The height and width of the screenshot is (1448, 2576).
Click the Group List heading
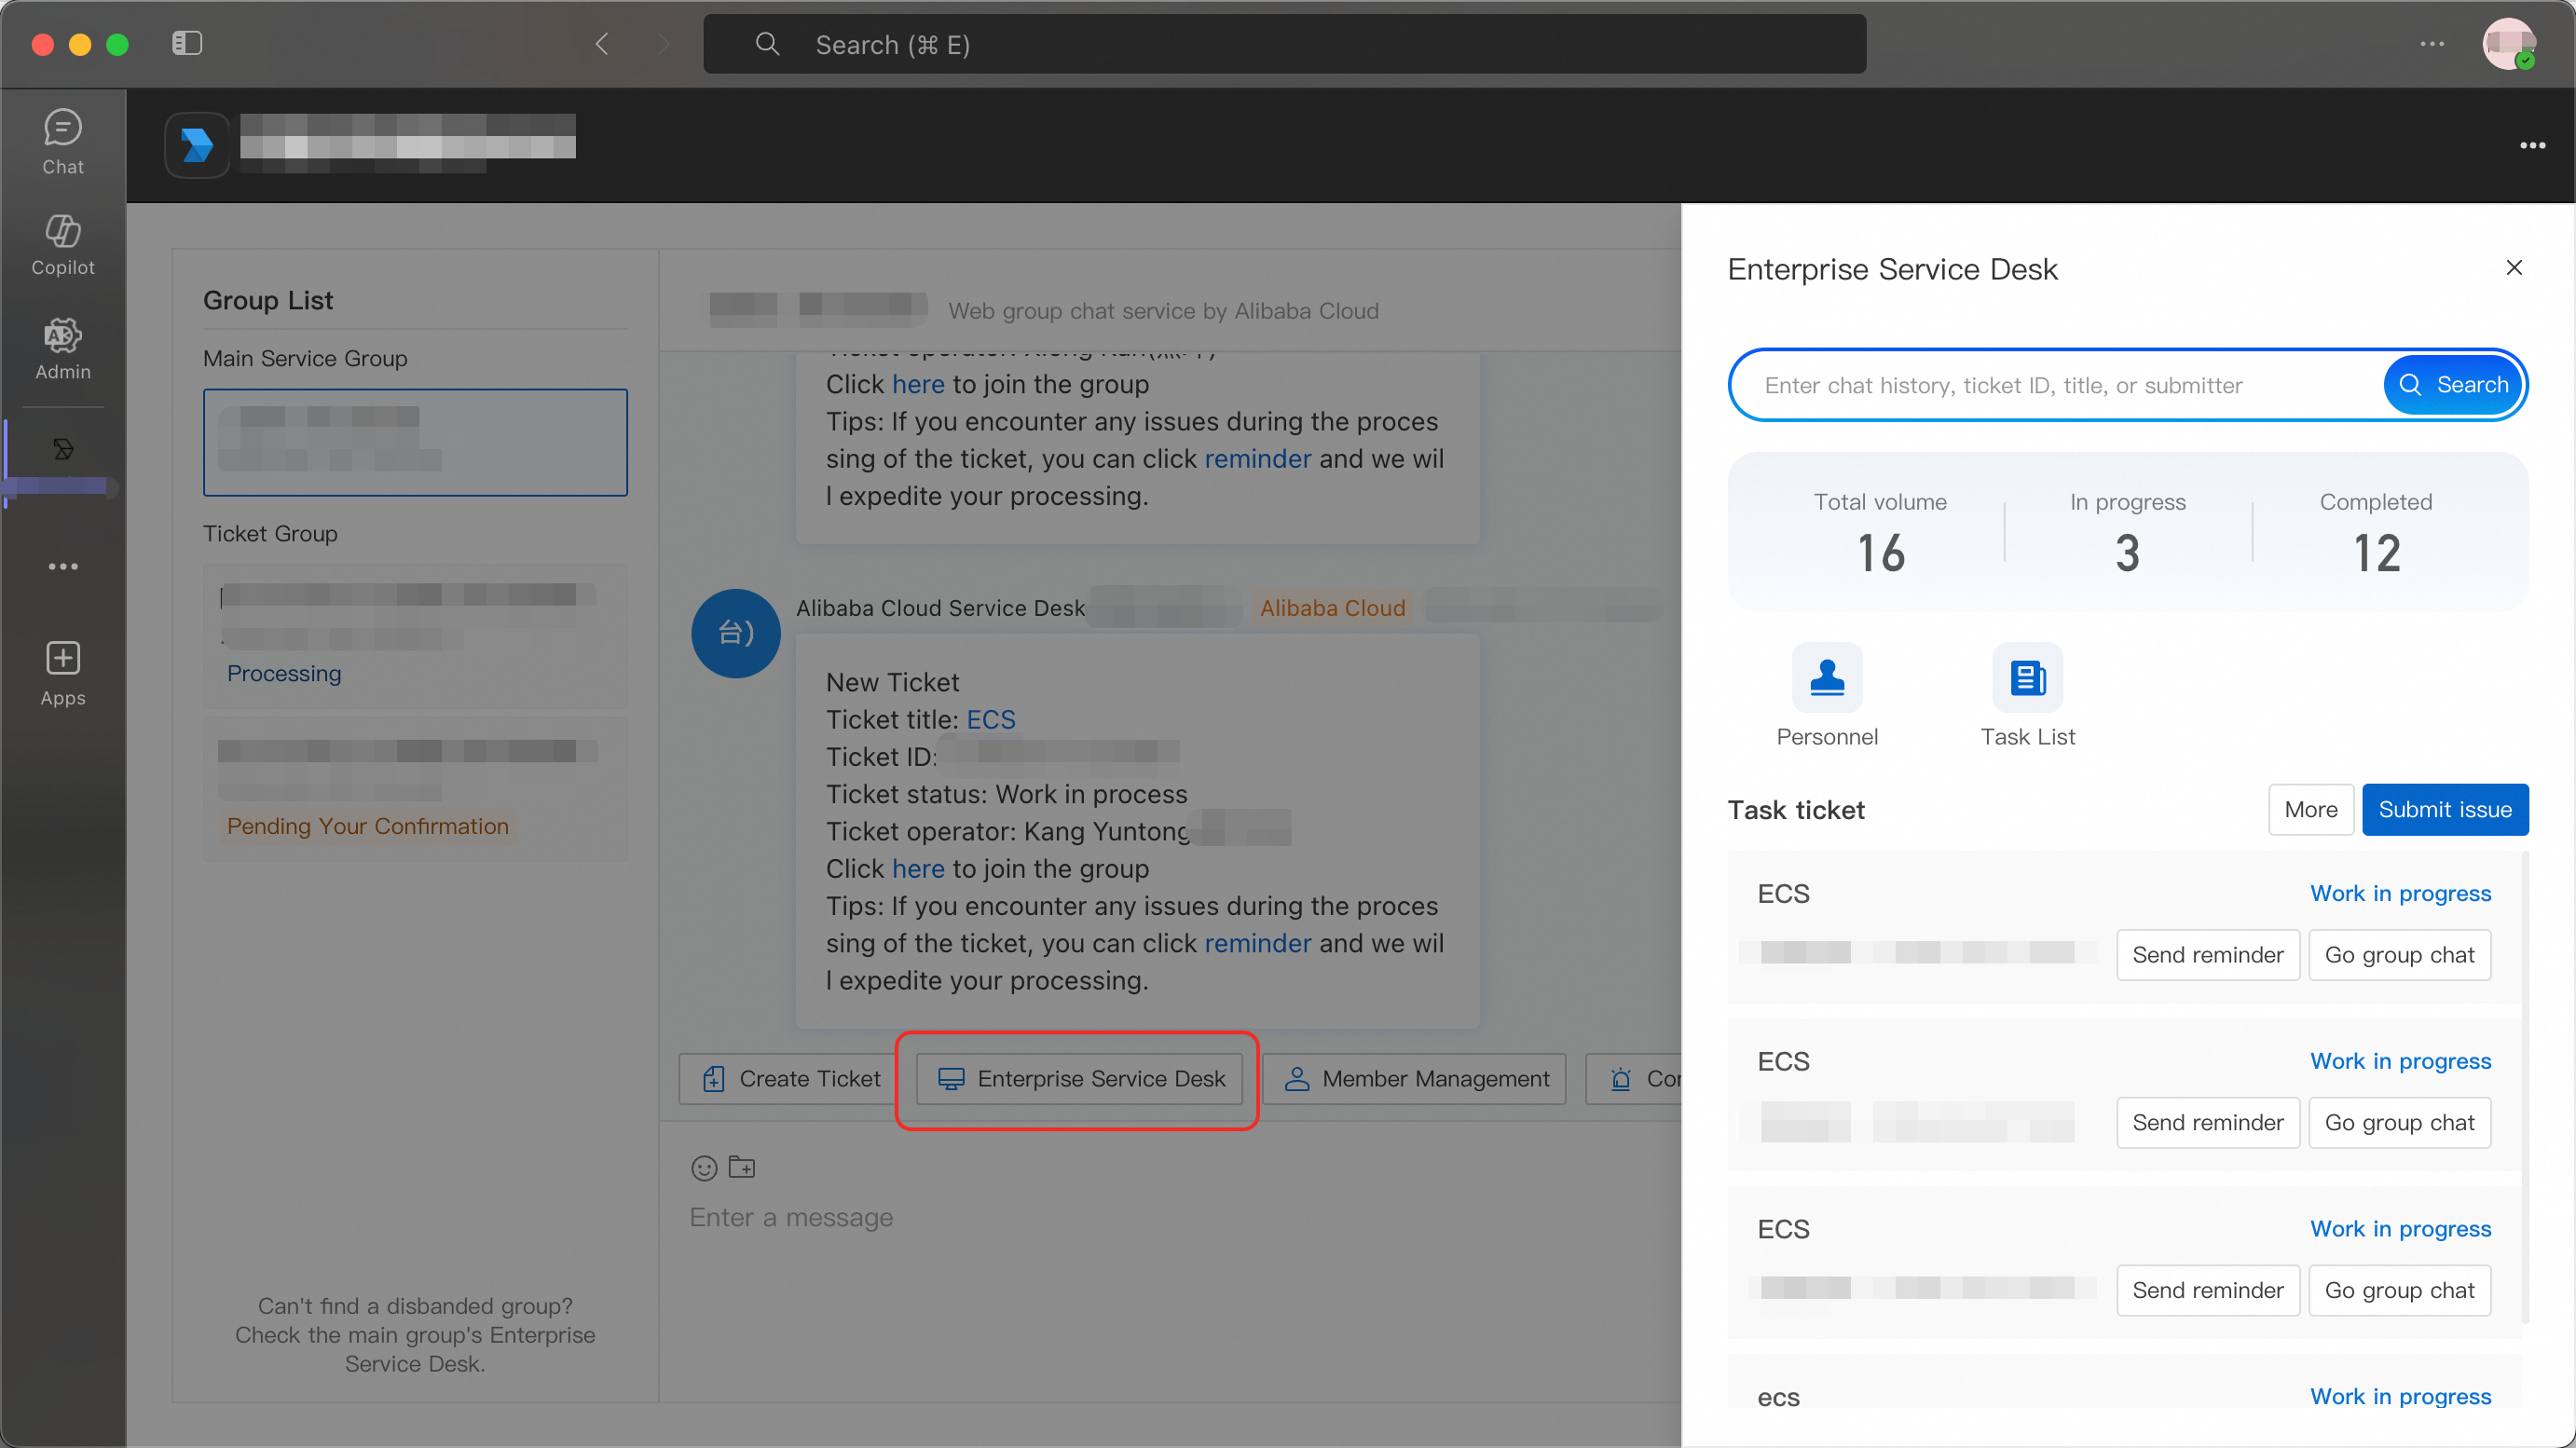pos(268,300)
